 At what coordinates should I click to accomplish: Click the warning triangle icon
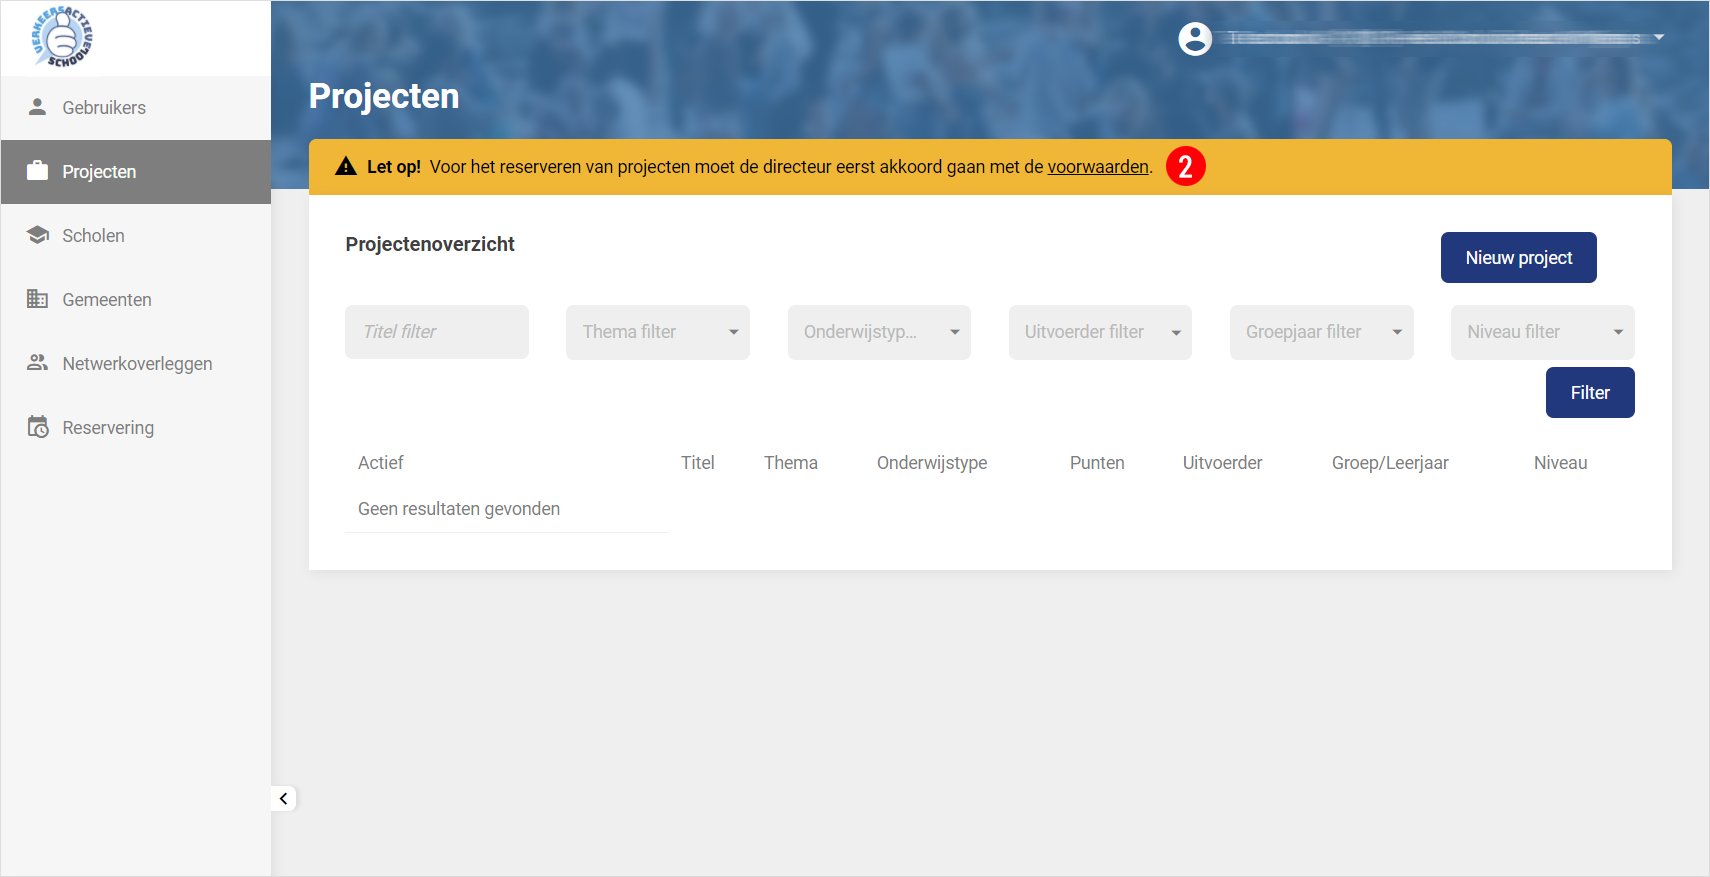pyautogui.click(x=346, y=167)
